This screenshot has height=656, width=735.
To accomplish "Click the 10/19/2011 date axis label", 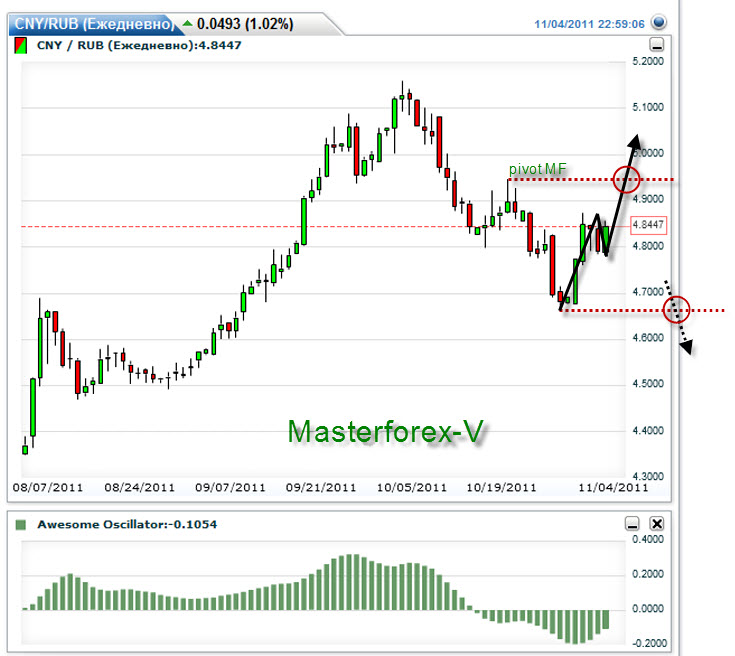I will click(x=501, y=488).
